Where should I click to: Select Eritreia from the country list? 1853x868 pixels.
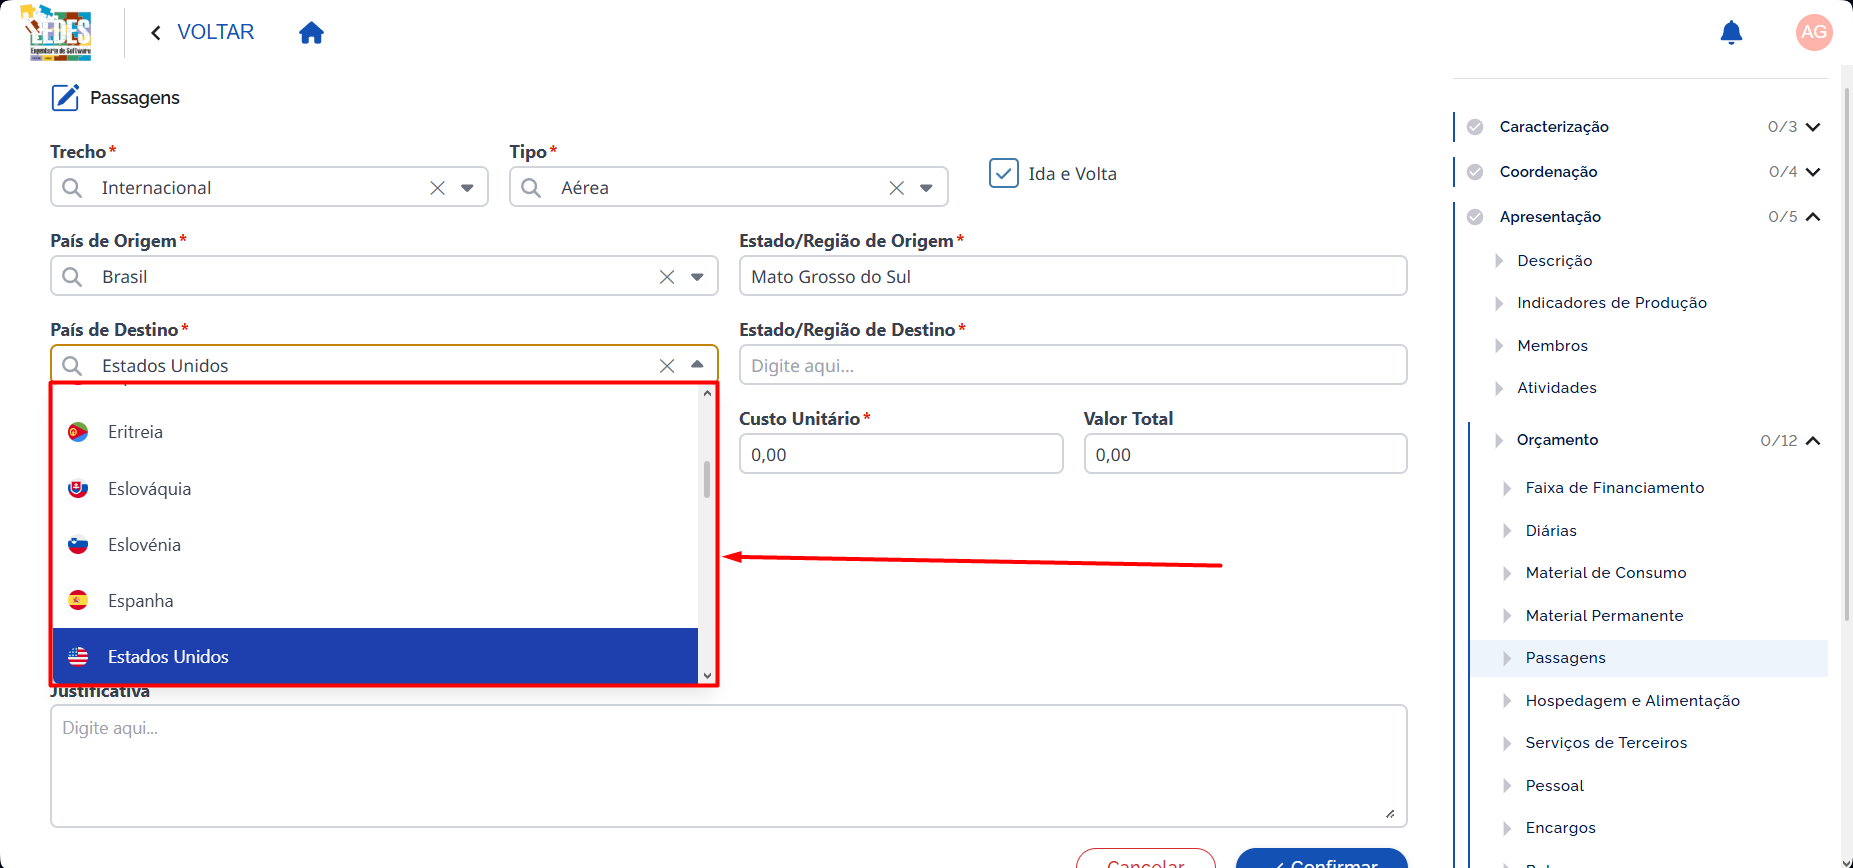[x=375, y=432]
